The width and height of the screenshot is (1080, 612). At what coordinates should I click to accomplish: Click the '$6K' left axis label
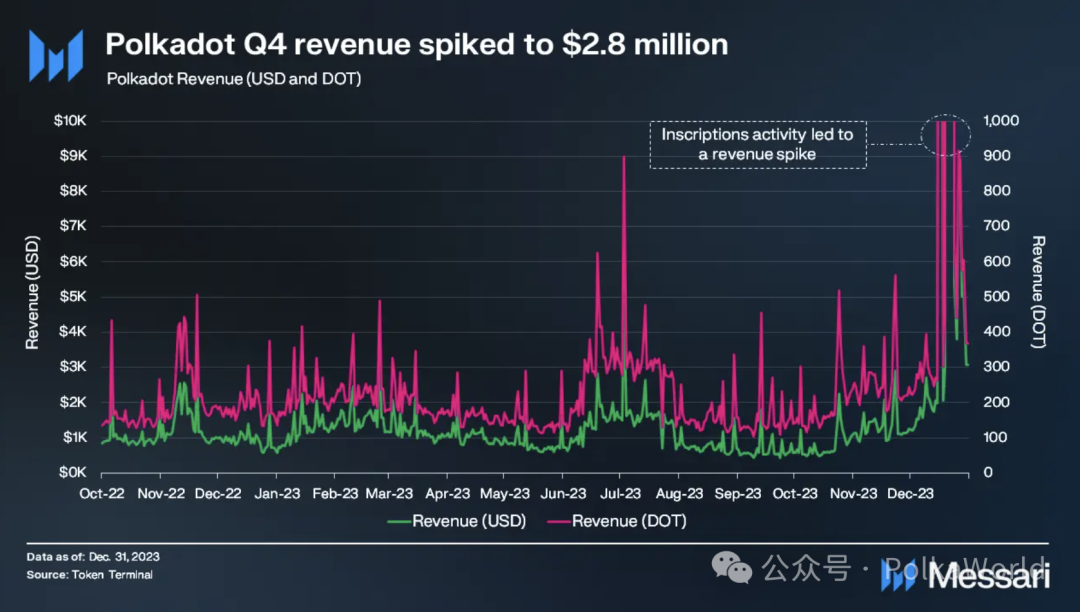tap(74, 262)
